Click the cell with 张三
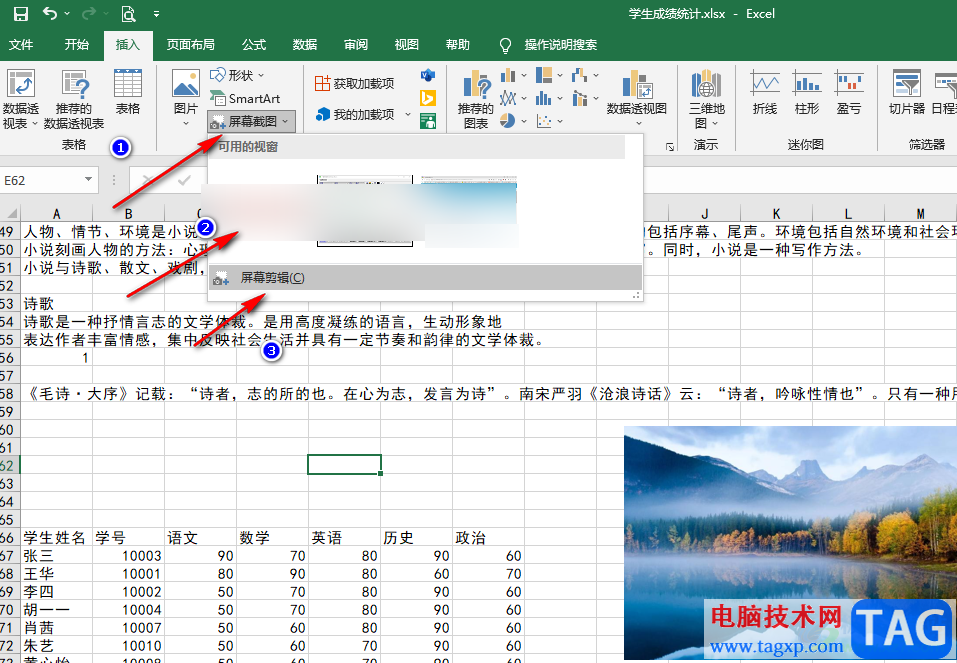This screenshot has height=663, width=957. click(x=56, y=556)
